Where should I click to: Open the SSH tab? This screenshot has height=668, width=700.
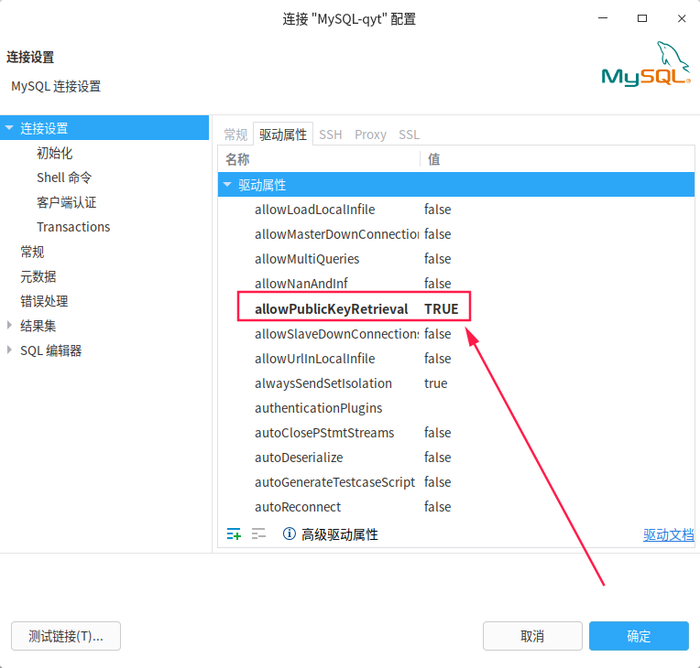[330, 134]
